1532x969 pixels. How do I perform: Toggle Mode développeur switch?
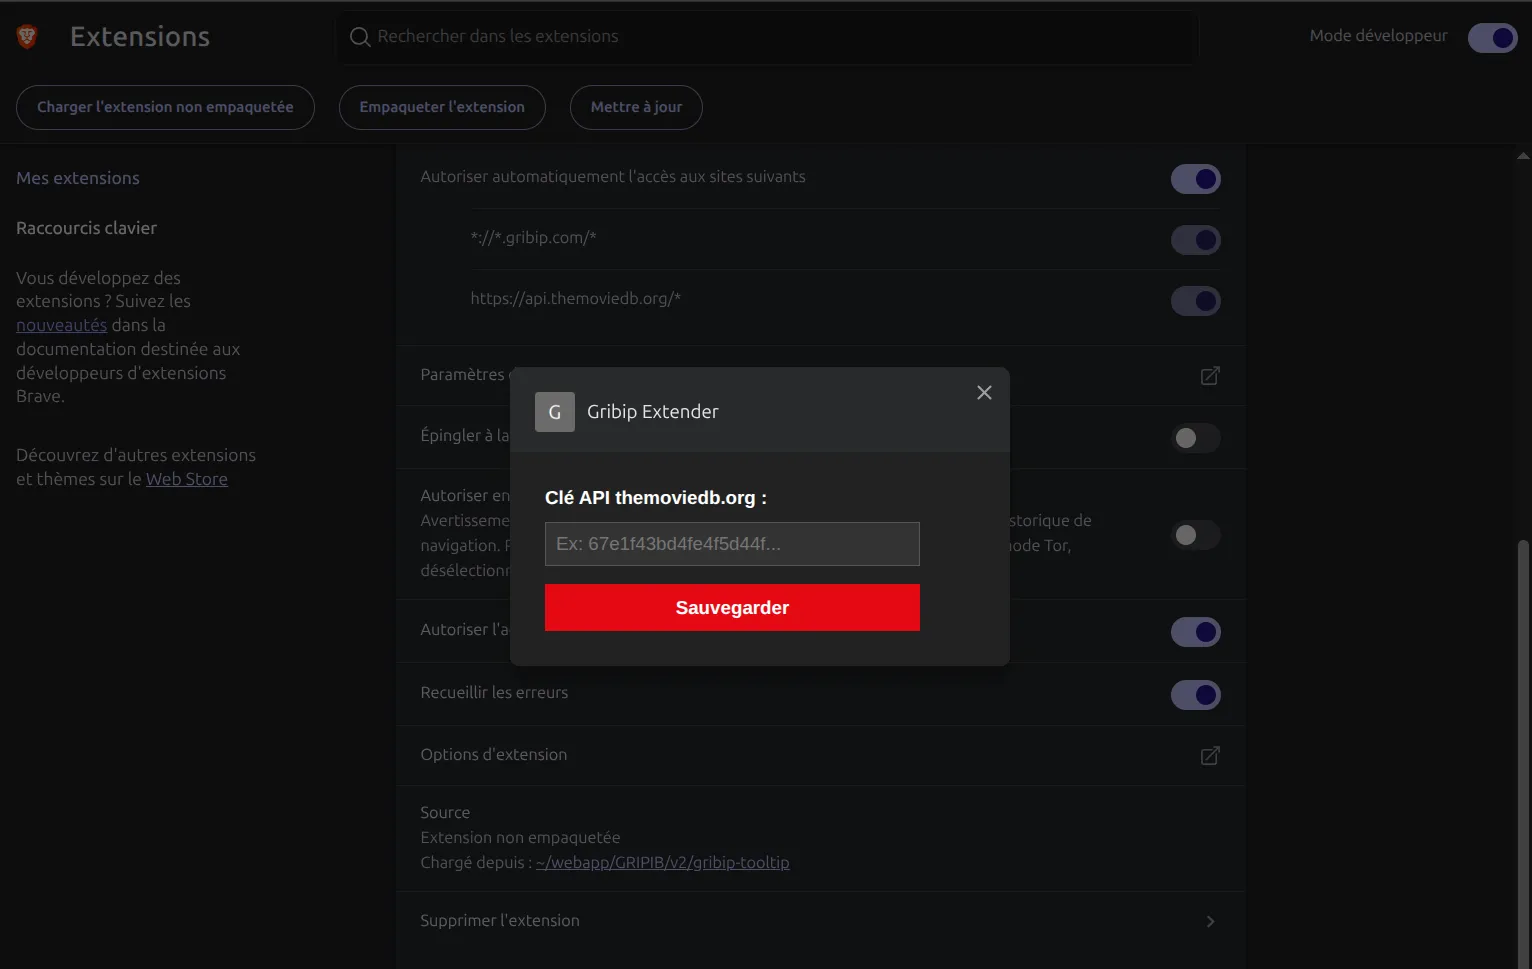[x=1493, y=38]
